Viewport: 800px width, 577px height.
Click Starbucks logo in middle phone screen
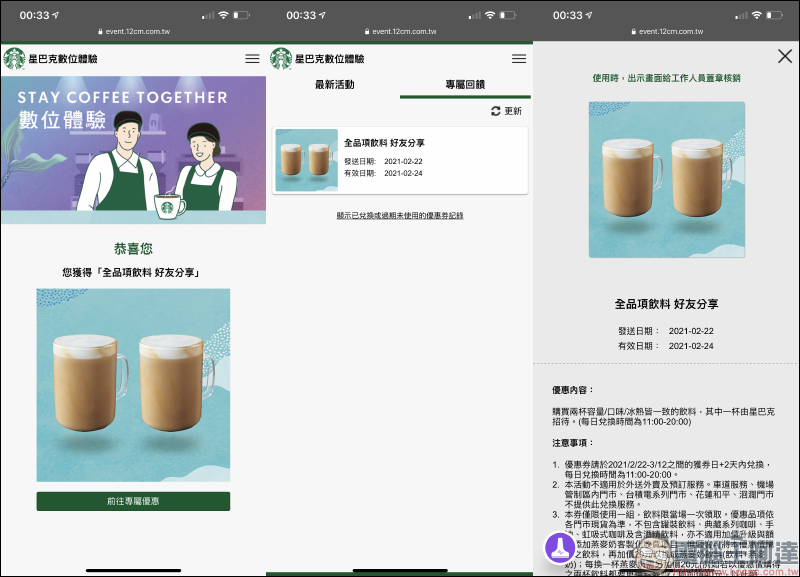tap(281, 59)
